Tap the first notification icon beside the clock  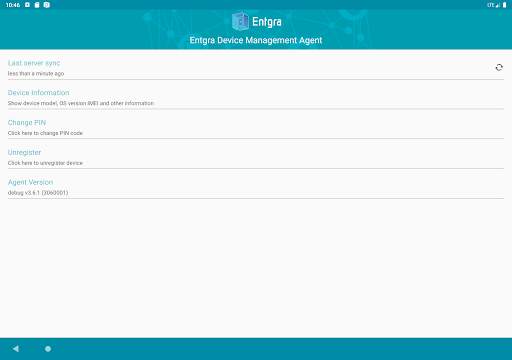(x=27, y=5)
